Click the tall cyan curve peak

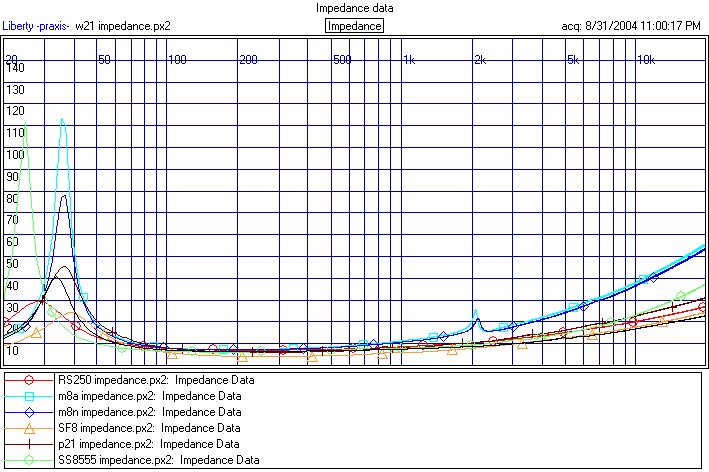[x=62, y=121]
